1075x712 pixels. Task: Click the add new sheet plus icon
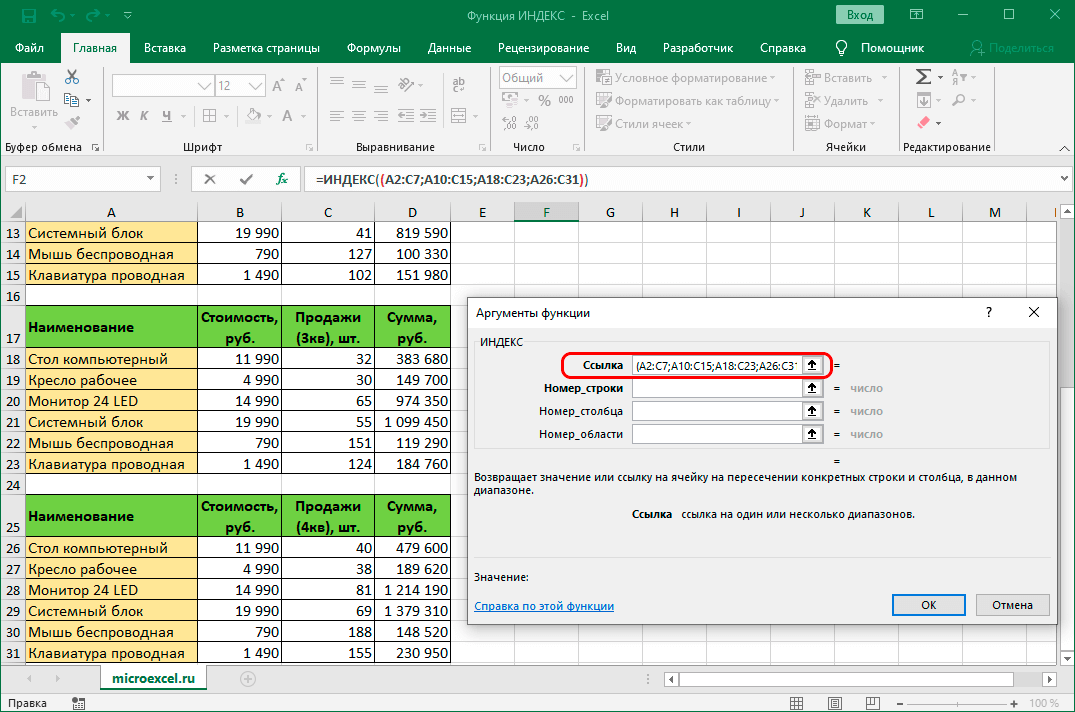pyautogui.click(x=247, y=678)
